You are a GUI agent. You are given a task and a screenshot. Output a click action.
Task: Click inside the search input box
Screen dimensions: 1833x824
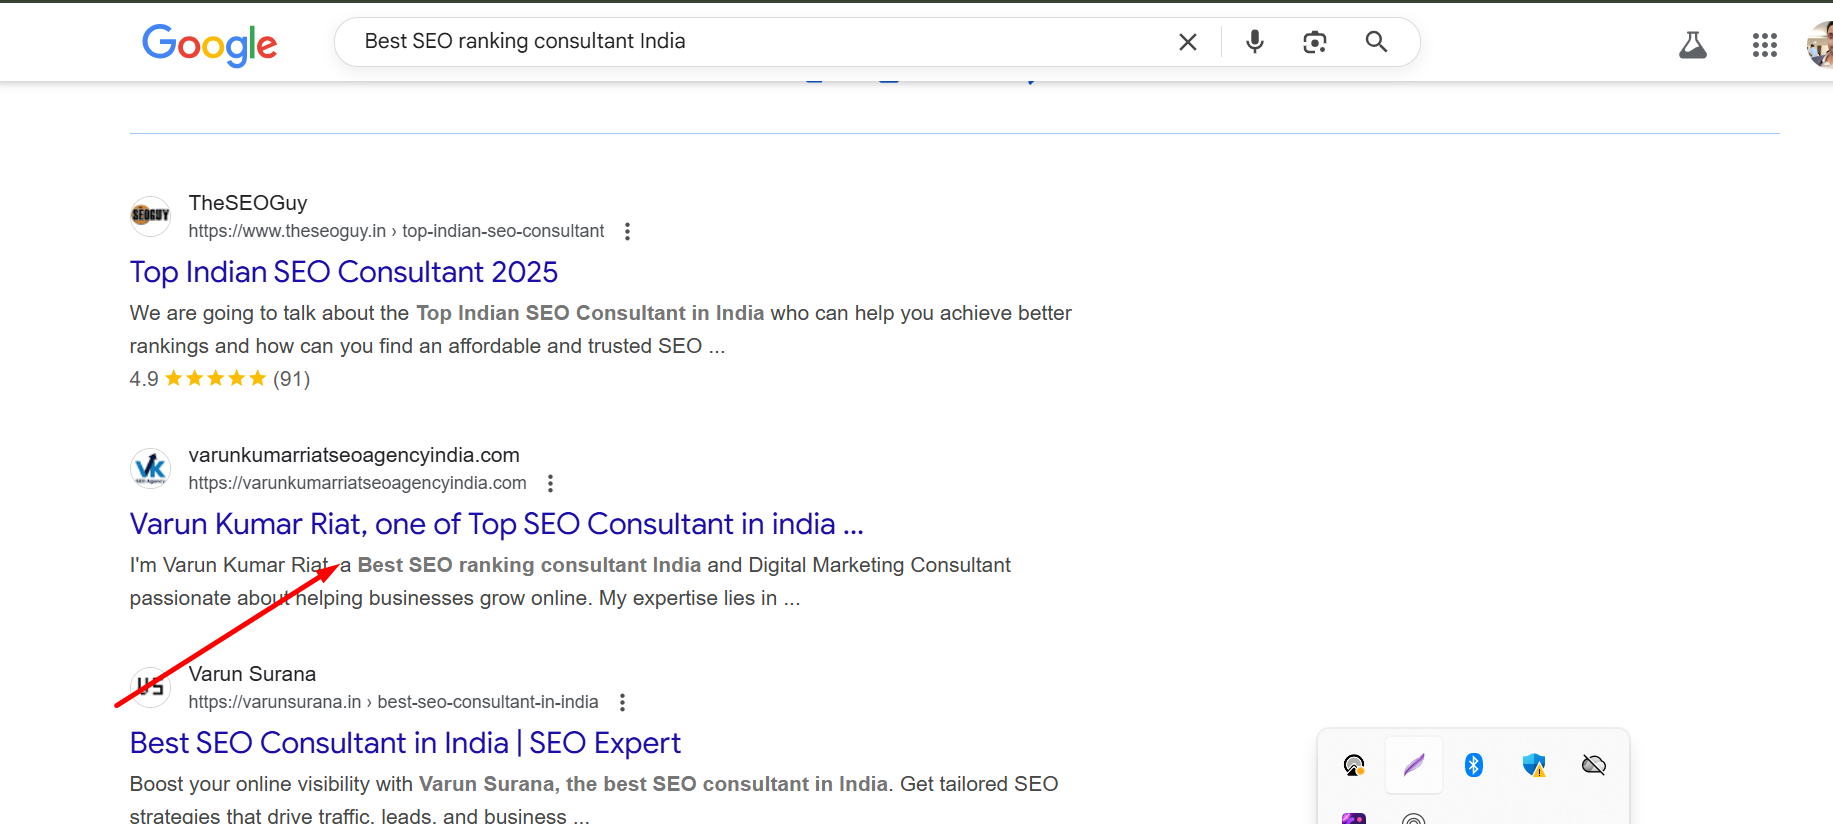[700, 41]
